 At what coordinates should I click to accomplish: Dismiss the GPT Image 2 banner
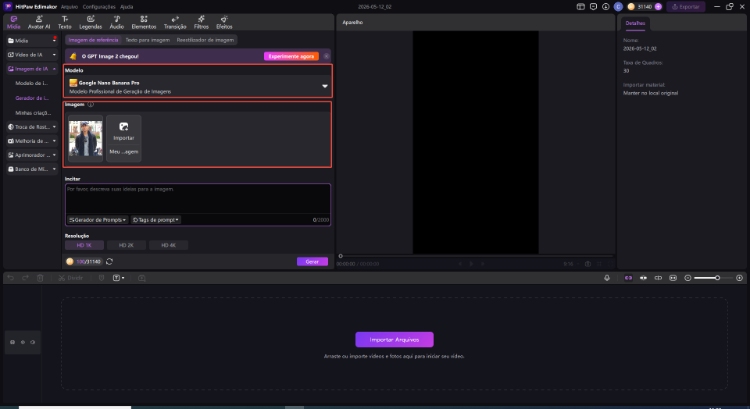click(326, 56)
